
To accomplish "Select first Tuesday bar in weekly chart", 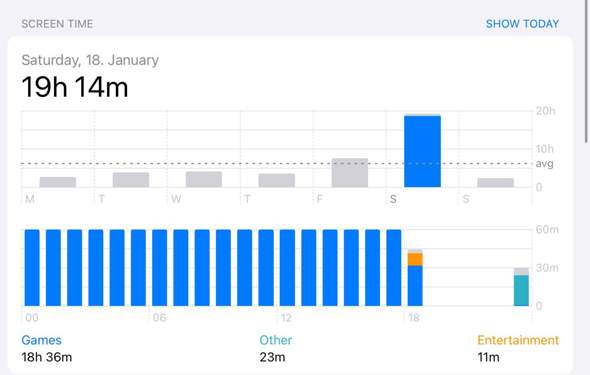I will pos(131,180).
